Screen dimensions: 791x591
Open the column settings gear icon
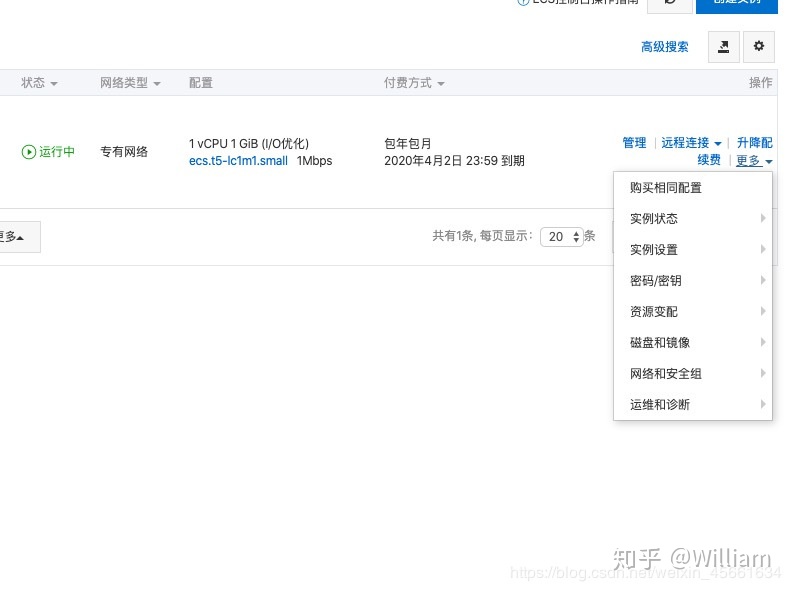coord(759,47)
